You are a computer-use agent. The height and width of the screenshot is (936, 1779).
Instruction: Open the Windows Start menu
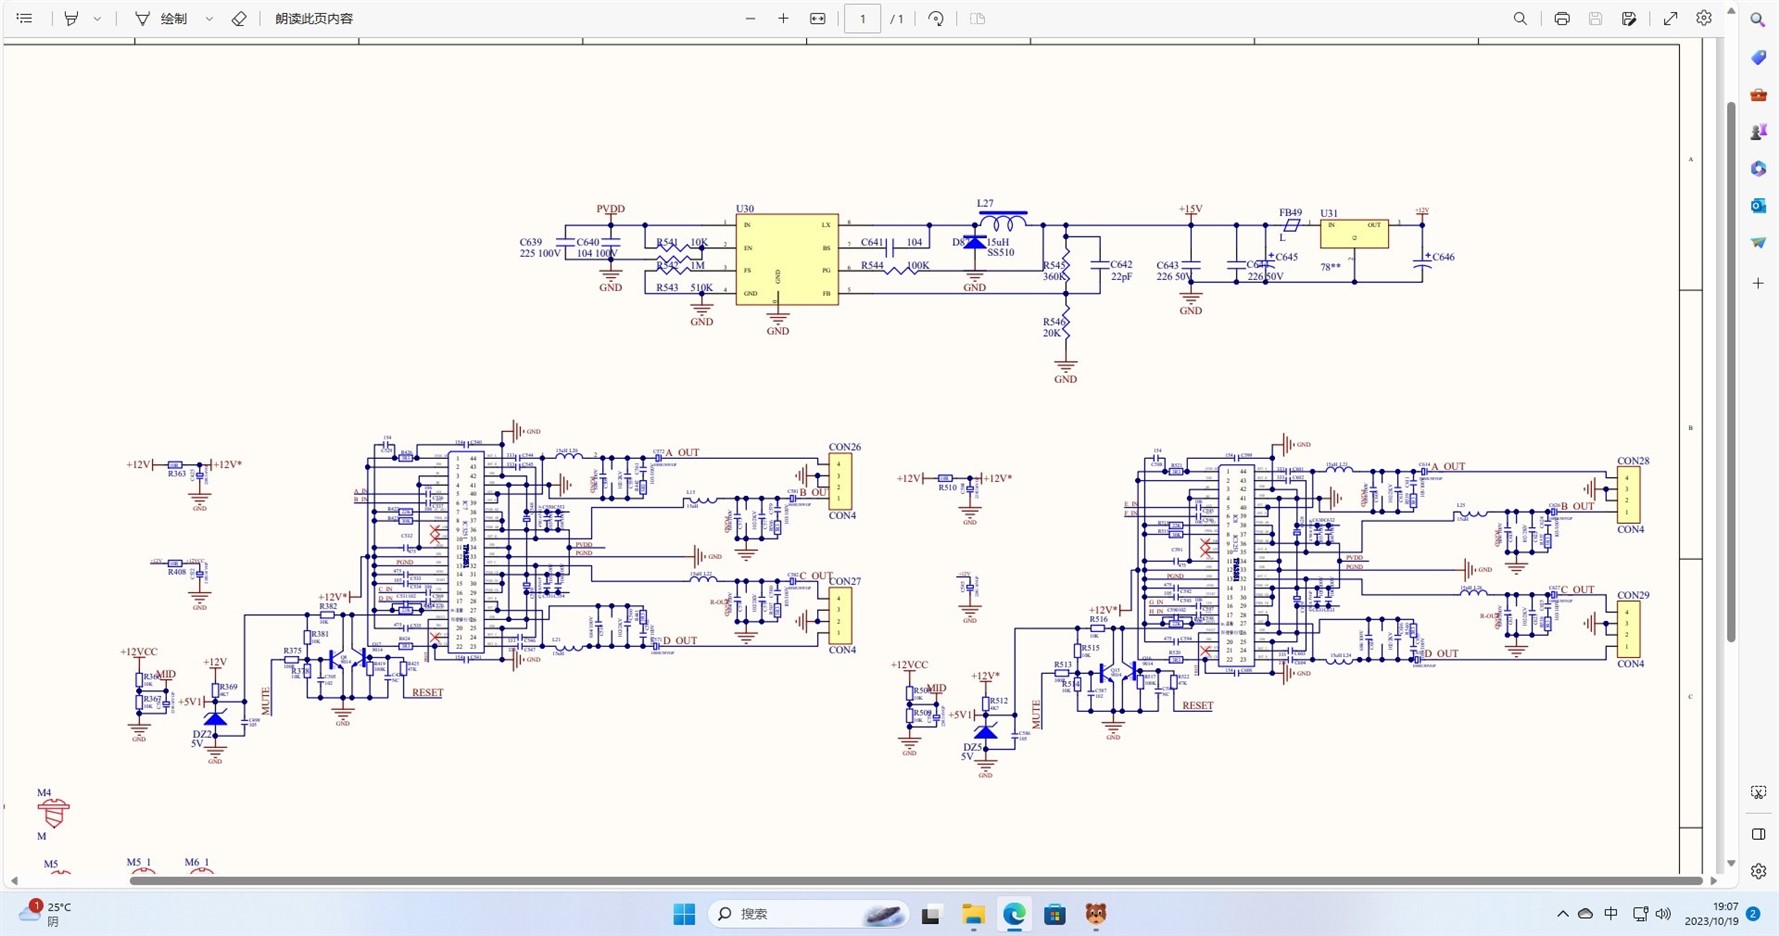pos(684,914)
